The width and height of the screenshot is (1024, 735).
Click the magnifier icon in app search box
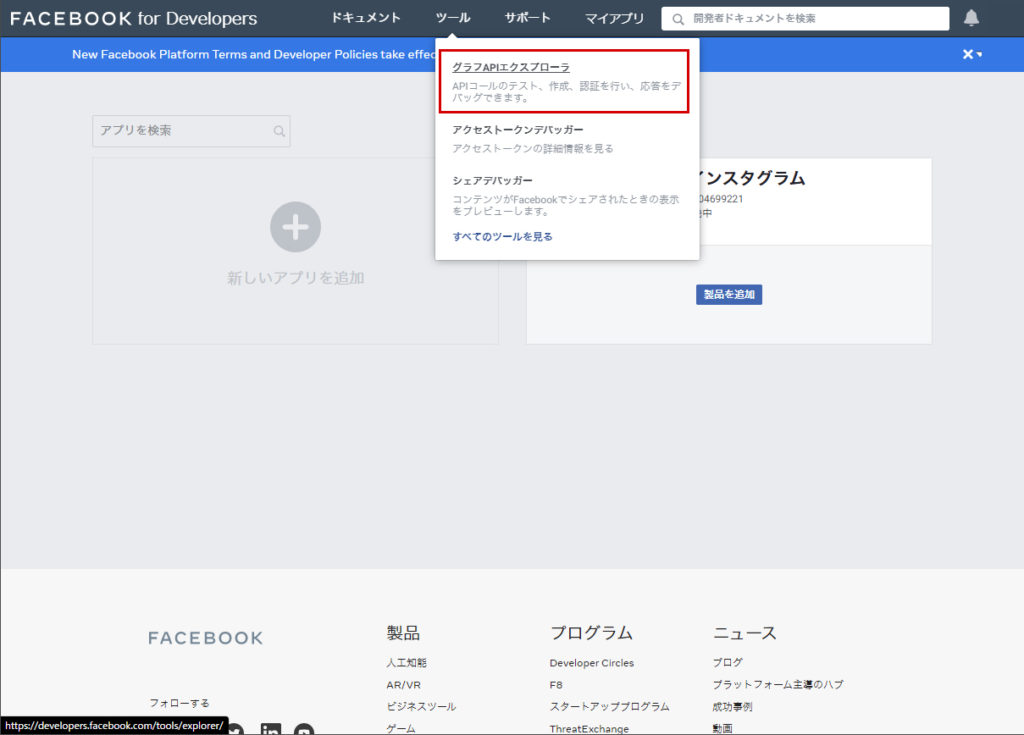pyautogui.click(x=279, y=131)
